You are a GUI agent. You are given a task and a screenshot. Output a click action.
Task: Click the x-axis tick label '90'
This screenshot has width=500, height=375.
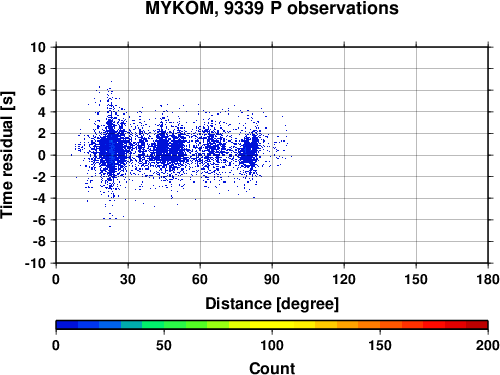[x=272, y=279]
